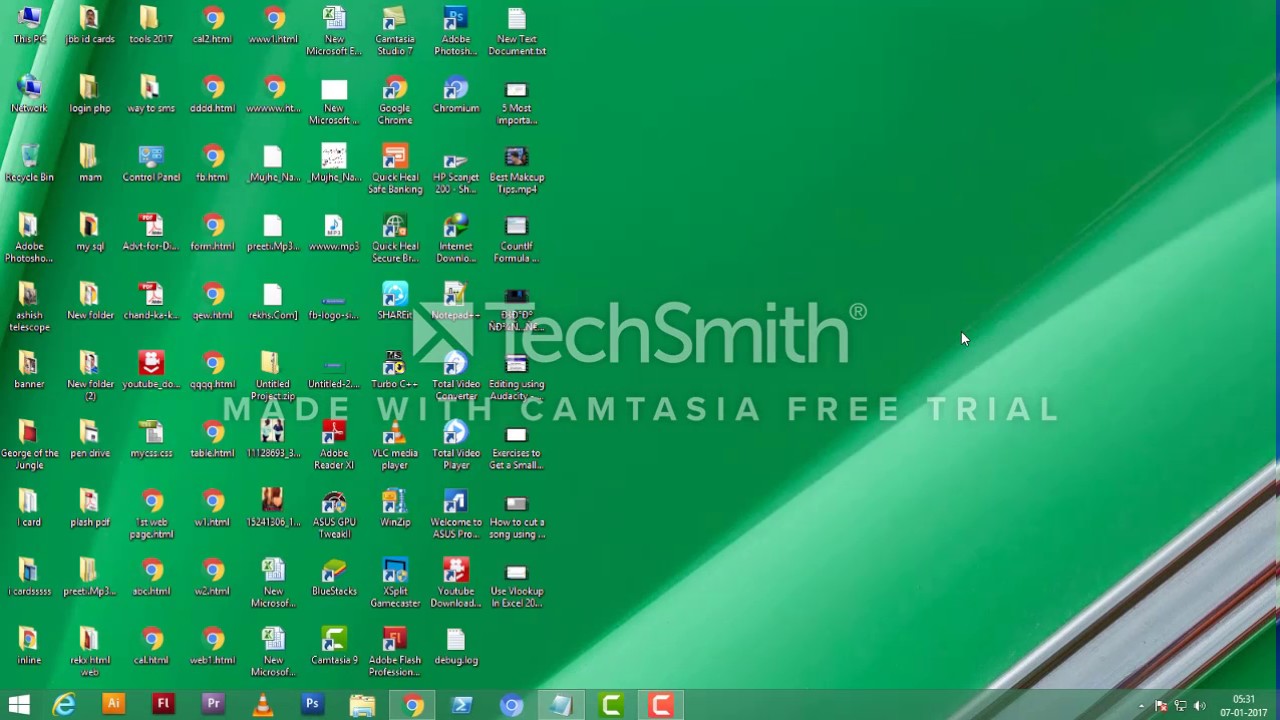Select the table.html file
Screen dimensions: 1280x720
212,440
